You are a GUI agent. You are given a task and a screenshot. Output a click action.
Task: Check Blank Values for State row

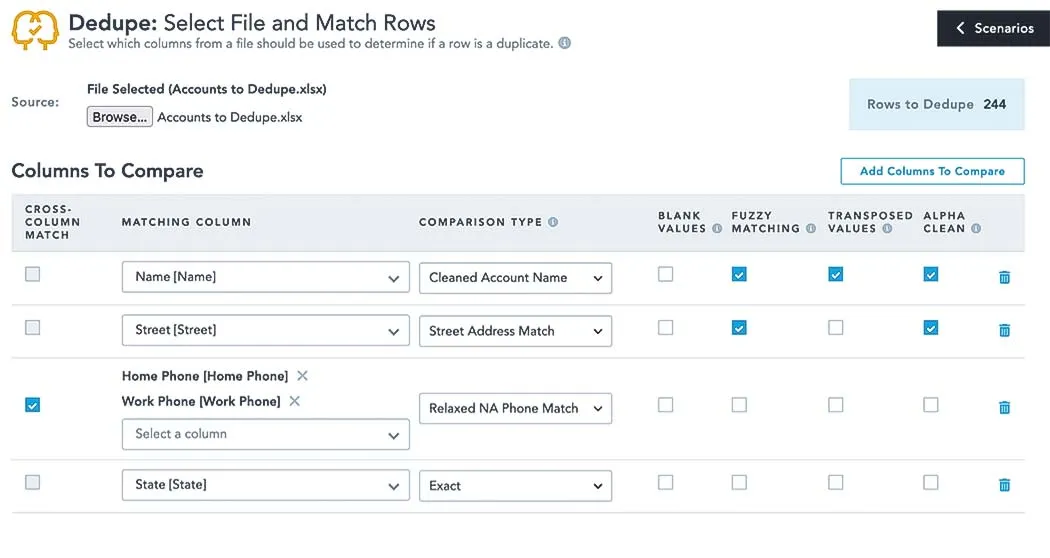[x=665, y=482]
